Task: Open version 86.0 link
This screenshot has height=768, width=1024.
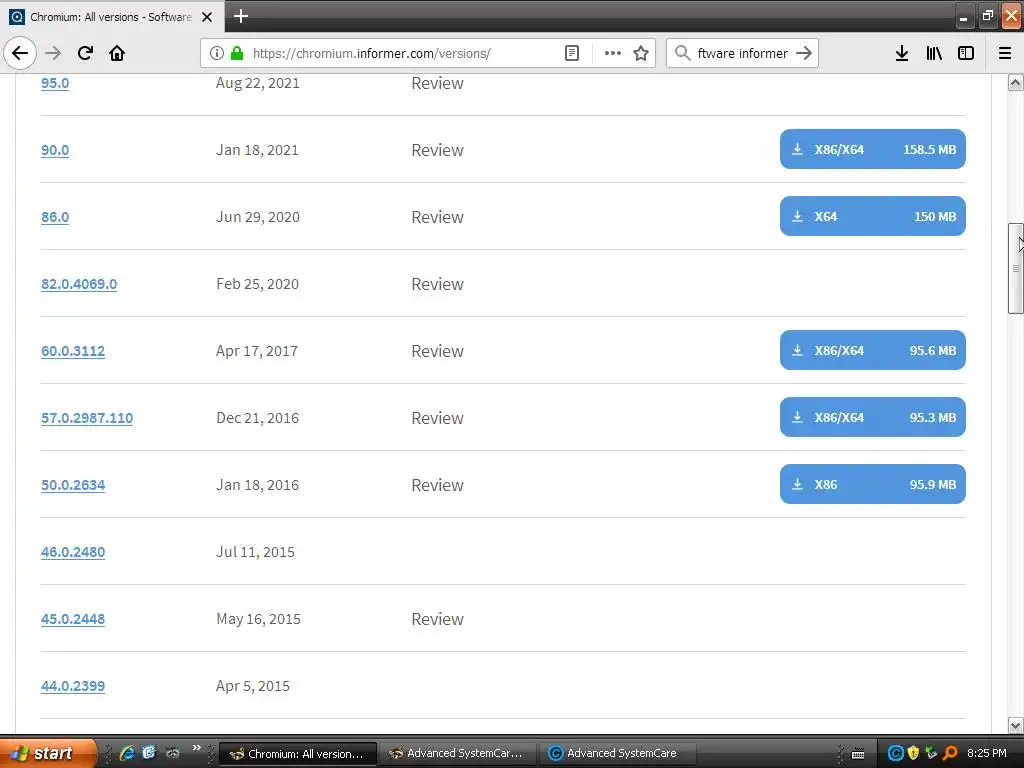Action: click(55, 217)
